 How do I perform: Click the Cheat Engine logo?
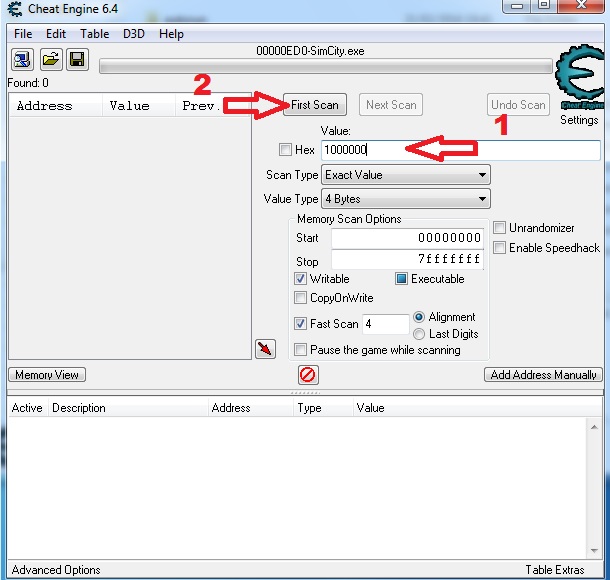(x=580, y=77)
